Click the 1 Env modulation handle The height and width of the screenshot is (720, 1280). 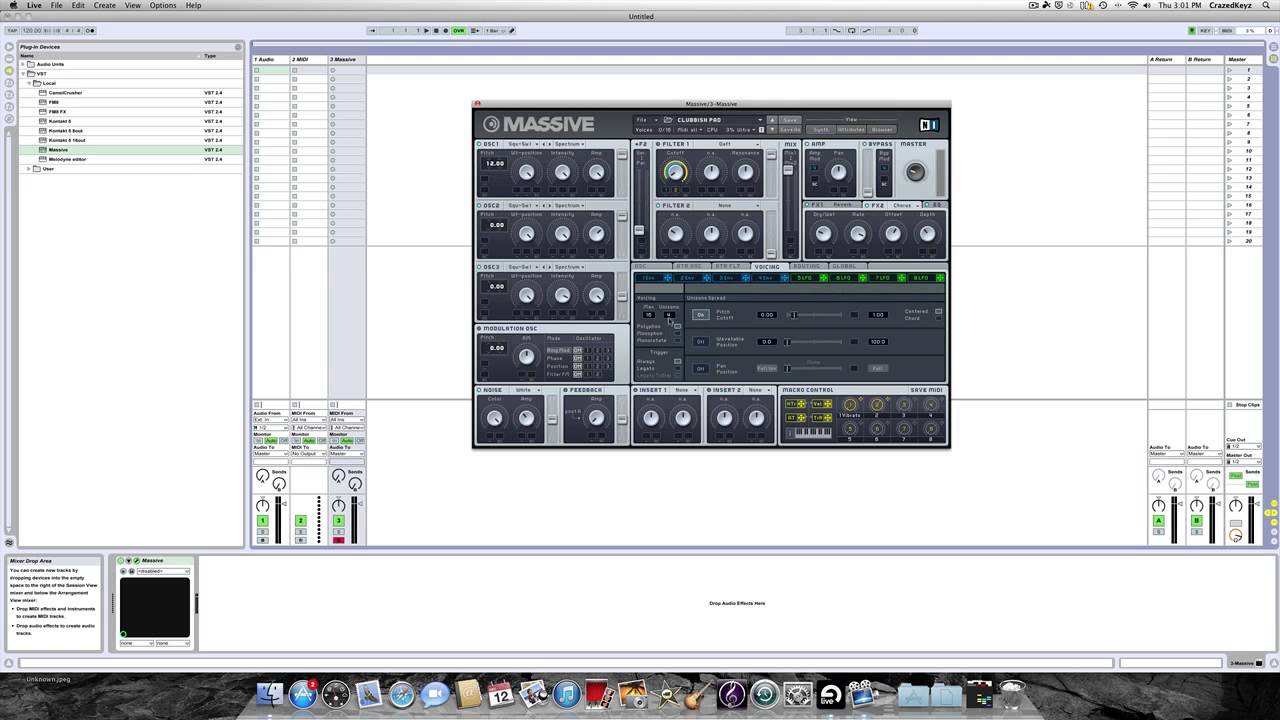click(668, 278)
